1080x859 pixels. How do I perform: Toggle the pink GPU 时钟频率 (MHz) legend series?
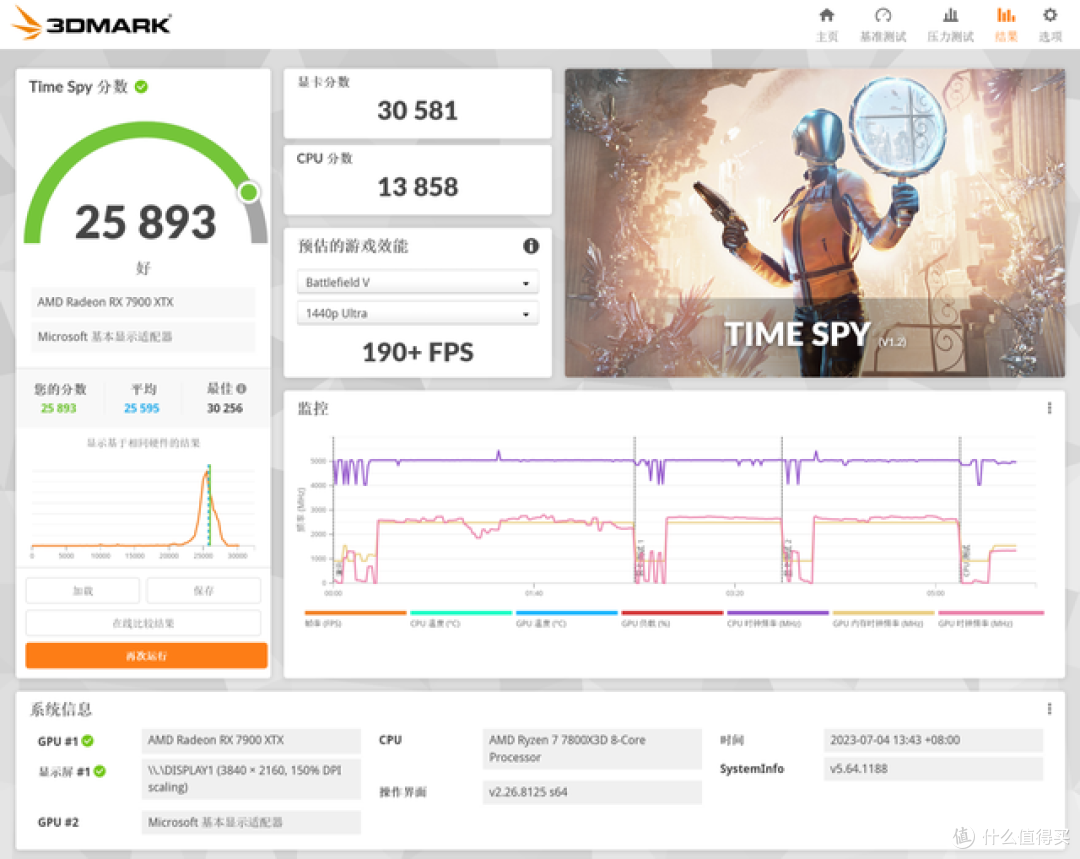coord(990,619)
